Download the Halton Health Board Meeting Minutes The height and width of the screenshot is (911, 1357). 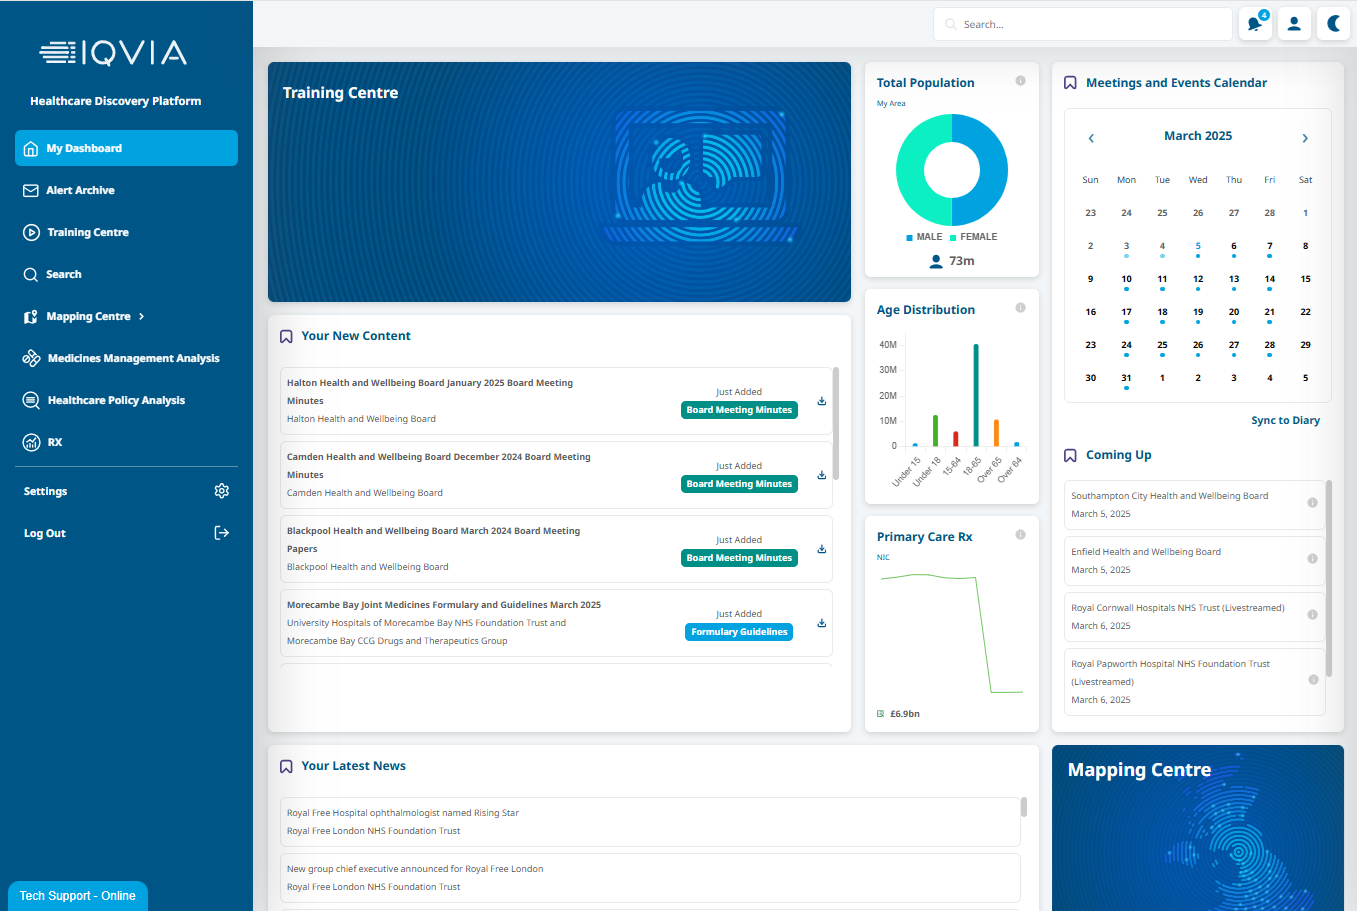click(x=822, y=401)
